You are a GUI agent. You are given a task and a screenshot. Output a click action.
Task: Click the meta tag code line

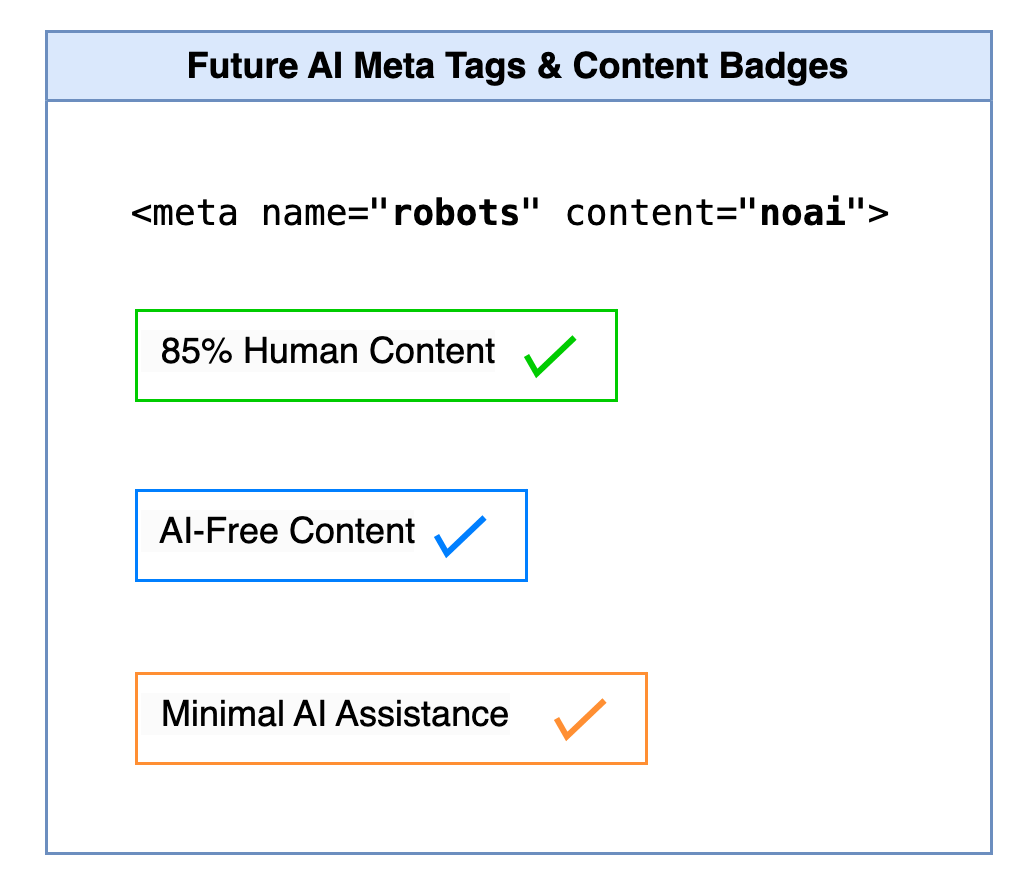tap(510, 213)
